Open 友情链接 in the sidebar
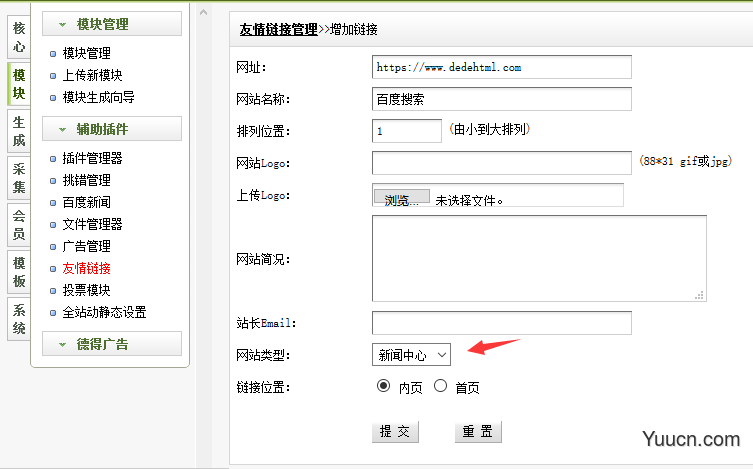The image size is (753, 469). (x=86, y=268)
